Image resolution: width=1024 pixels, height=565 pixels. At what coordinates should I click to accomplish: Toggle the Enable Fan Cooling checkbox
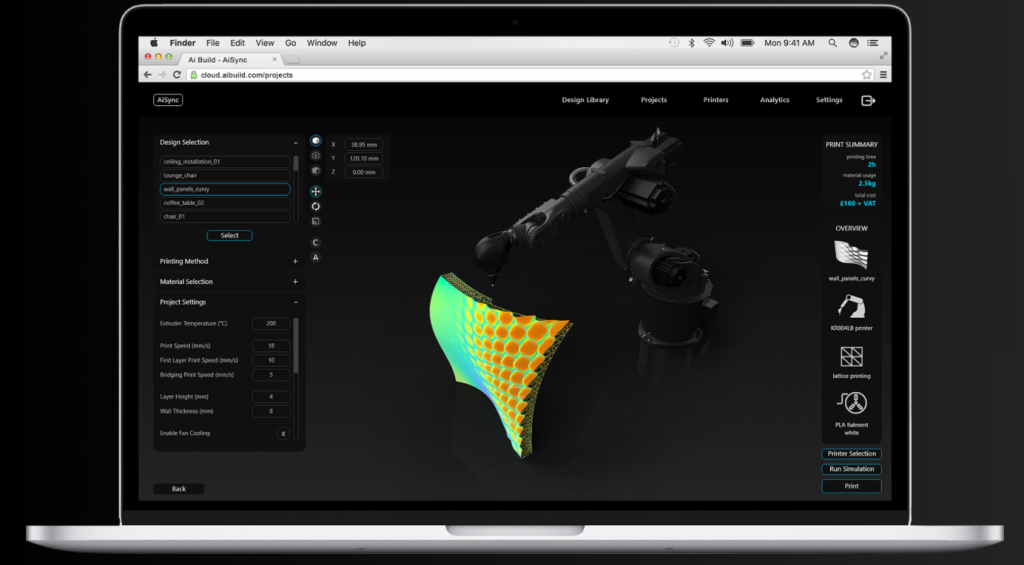click(283, 434)
